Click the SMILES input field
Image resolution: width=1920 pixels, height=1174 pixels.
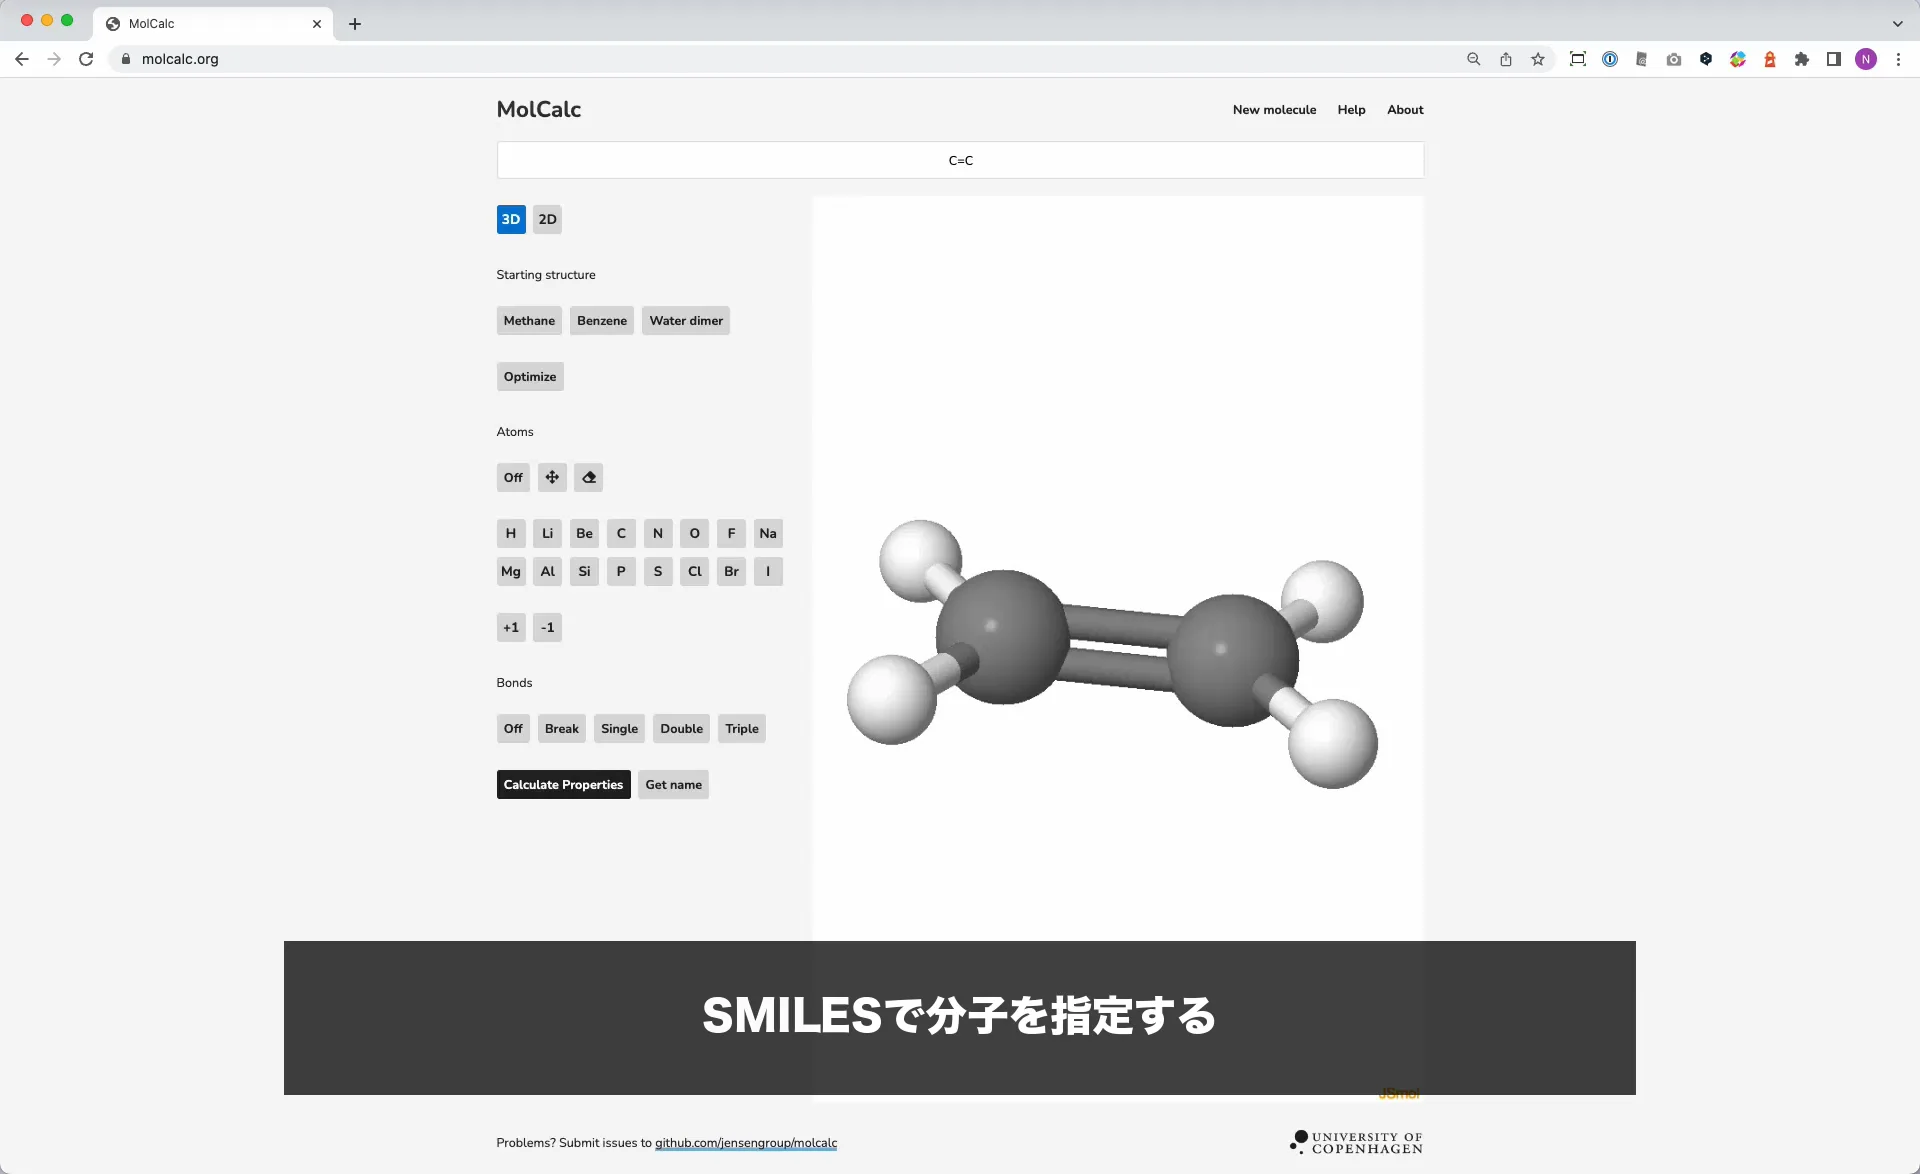pos(960,160)
